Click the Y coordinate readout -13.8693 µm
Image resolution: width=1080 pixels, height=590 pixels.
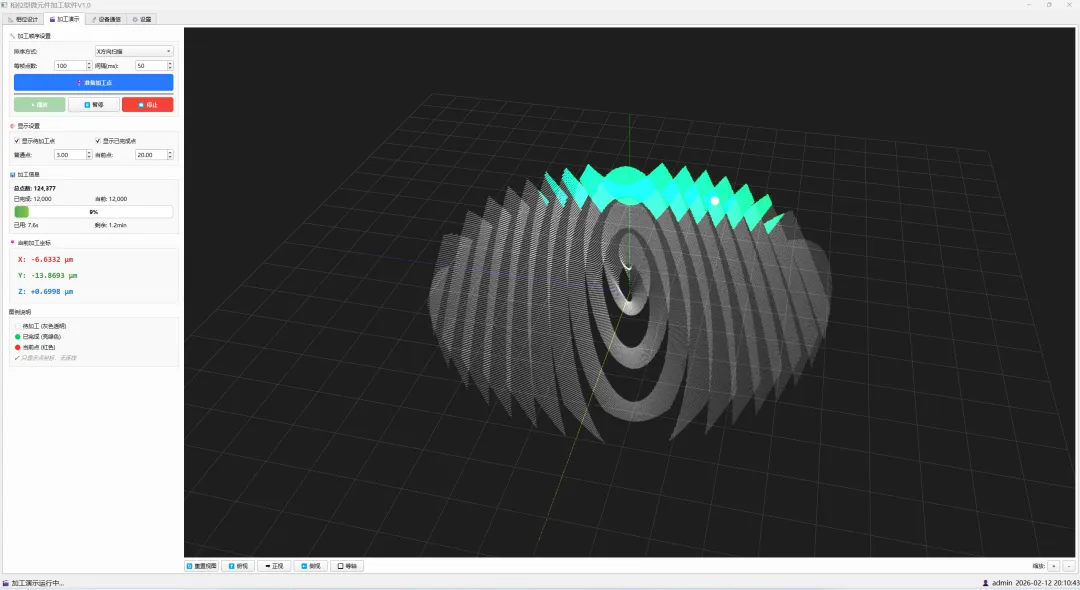(x=48, y=275)
